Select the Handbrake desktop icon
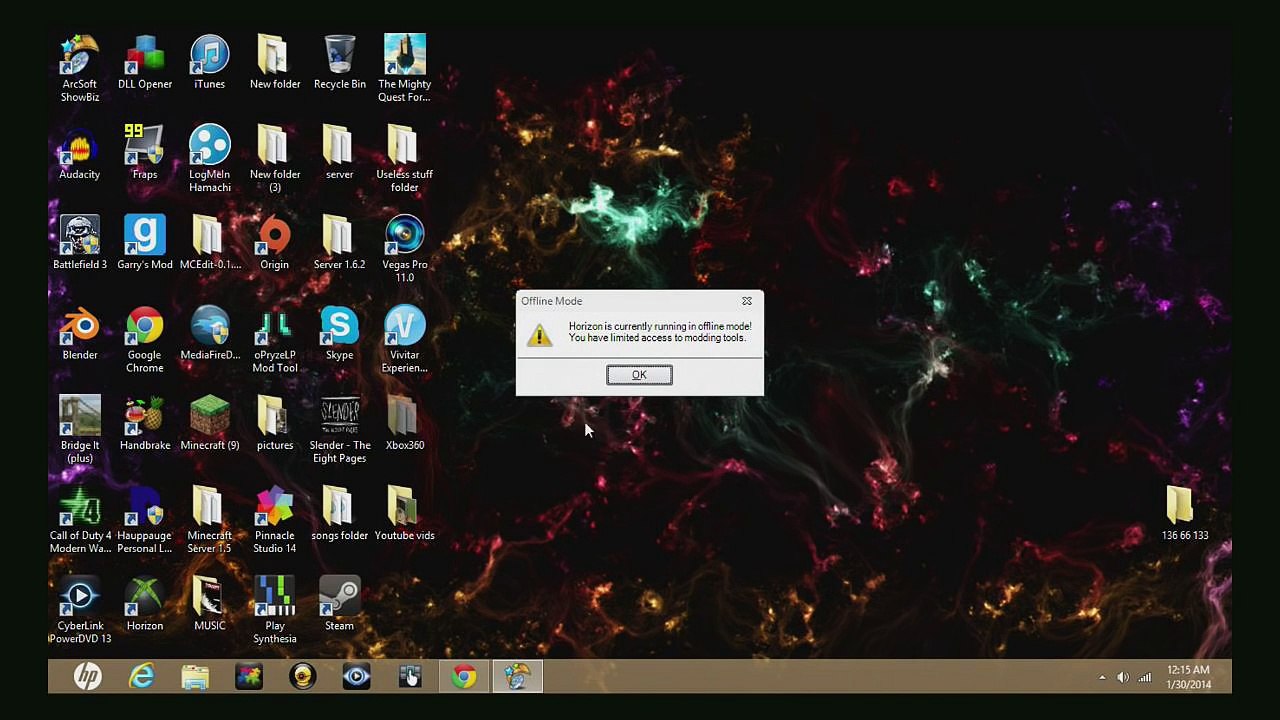The height and width of the screenshot is (720, 1280). point(145,422)
